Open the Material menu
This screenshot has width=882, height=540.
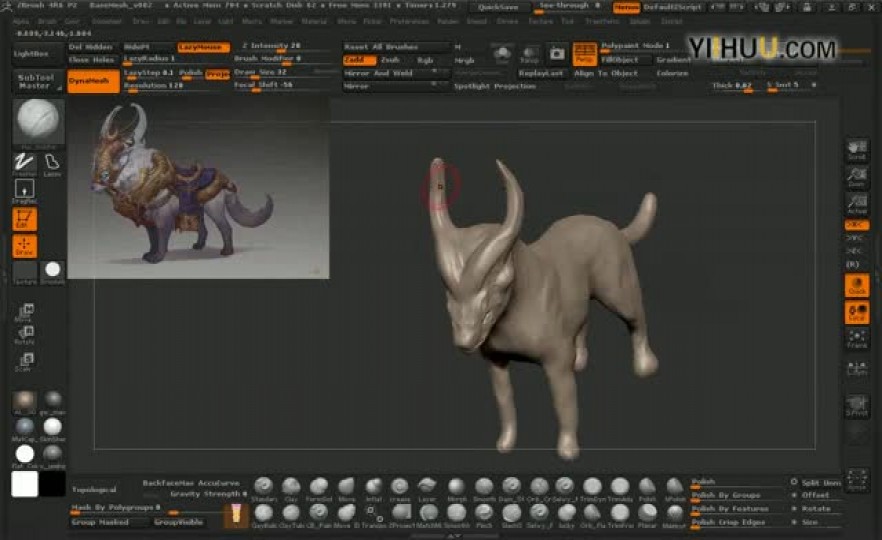click(314, 21)
